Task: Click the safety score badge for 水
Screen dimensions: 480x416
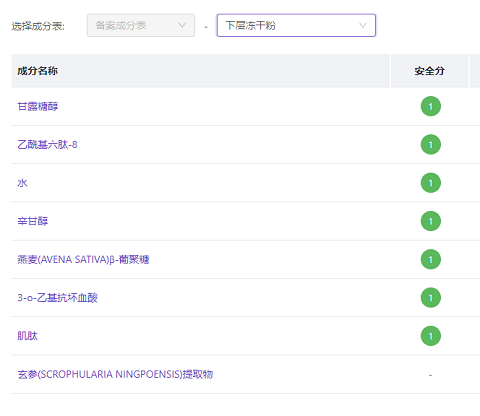Action: 431,183
